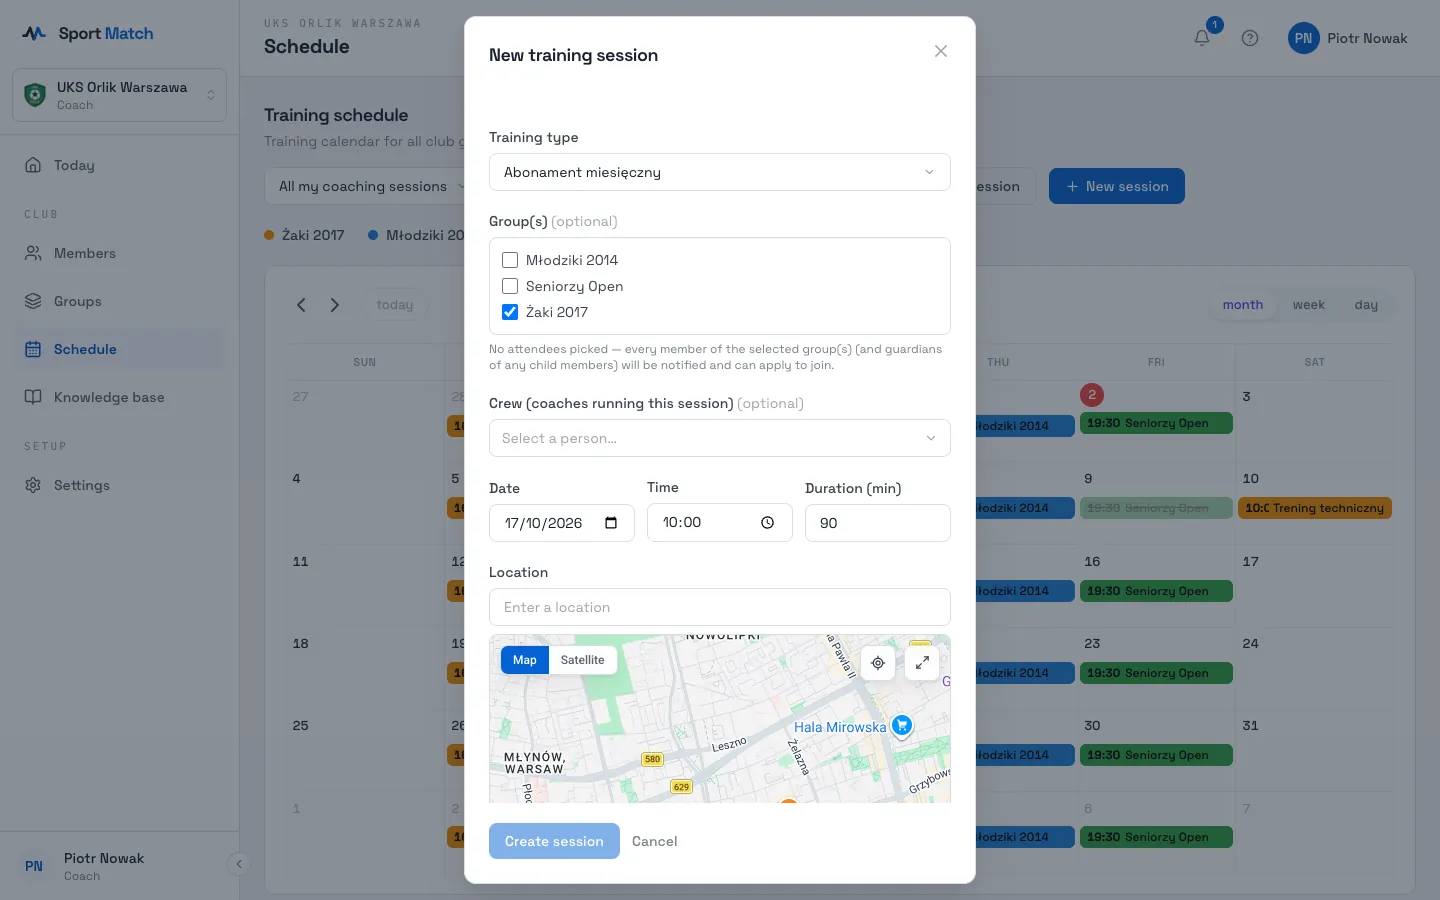
Task: Click the Sport Match logo
Action: click(x=88, y=33)
